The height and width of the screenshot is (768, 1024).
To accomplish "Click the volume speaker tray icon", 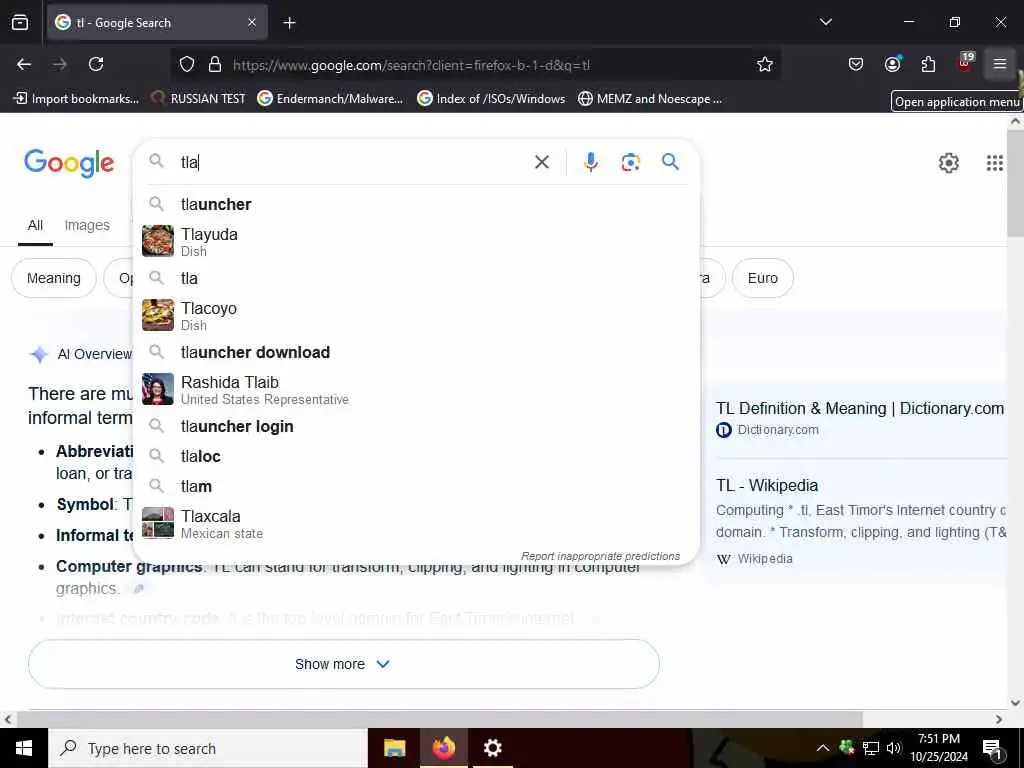I will [894, 748].
